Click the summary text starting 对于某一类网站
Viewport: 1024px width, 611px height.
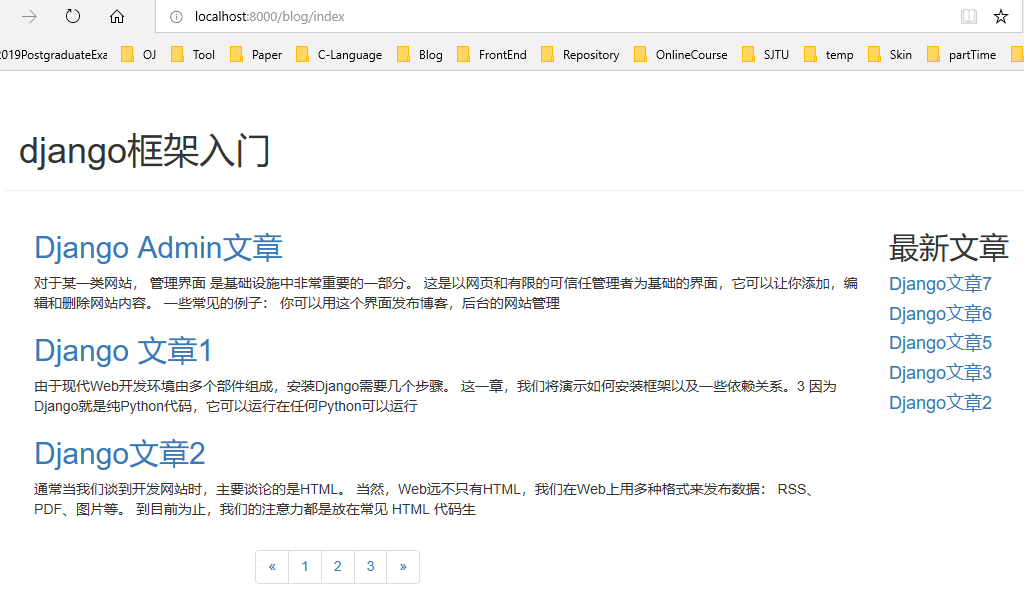(446, 293)
